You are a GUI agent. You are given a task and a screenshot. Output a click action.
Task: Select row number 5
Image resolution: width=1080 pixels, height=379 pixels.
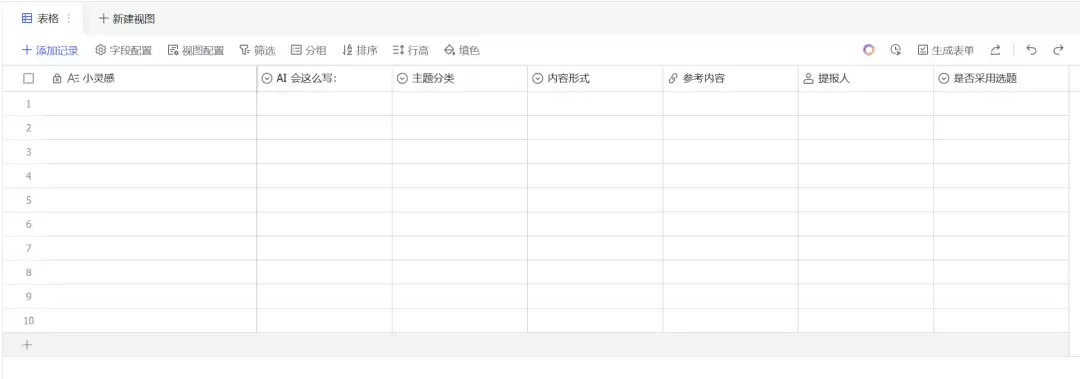coord(28,200)
